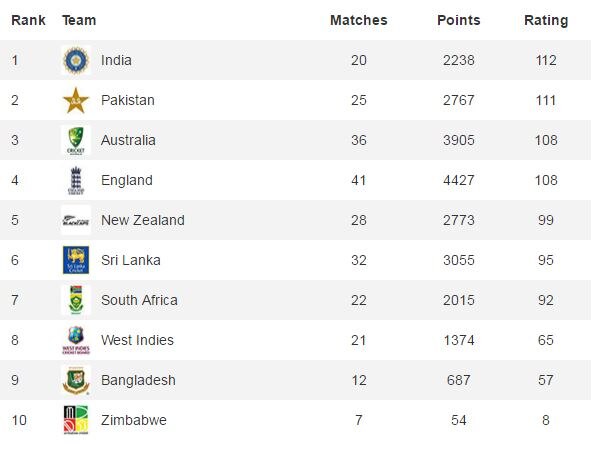Select the South Africa Proteas badge
613x455 pixels.
76,300
